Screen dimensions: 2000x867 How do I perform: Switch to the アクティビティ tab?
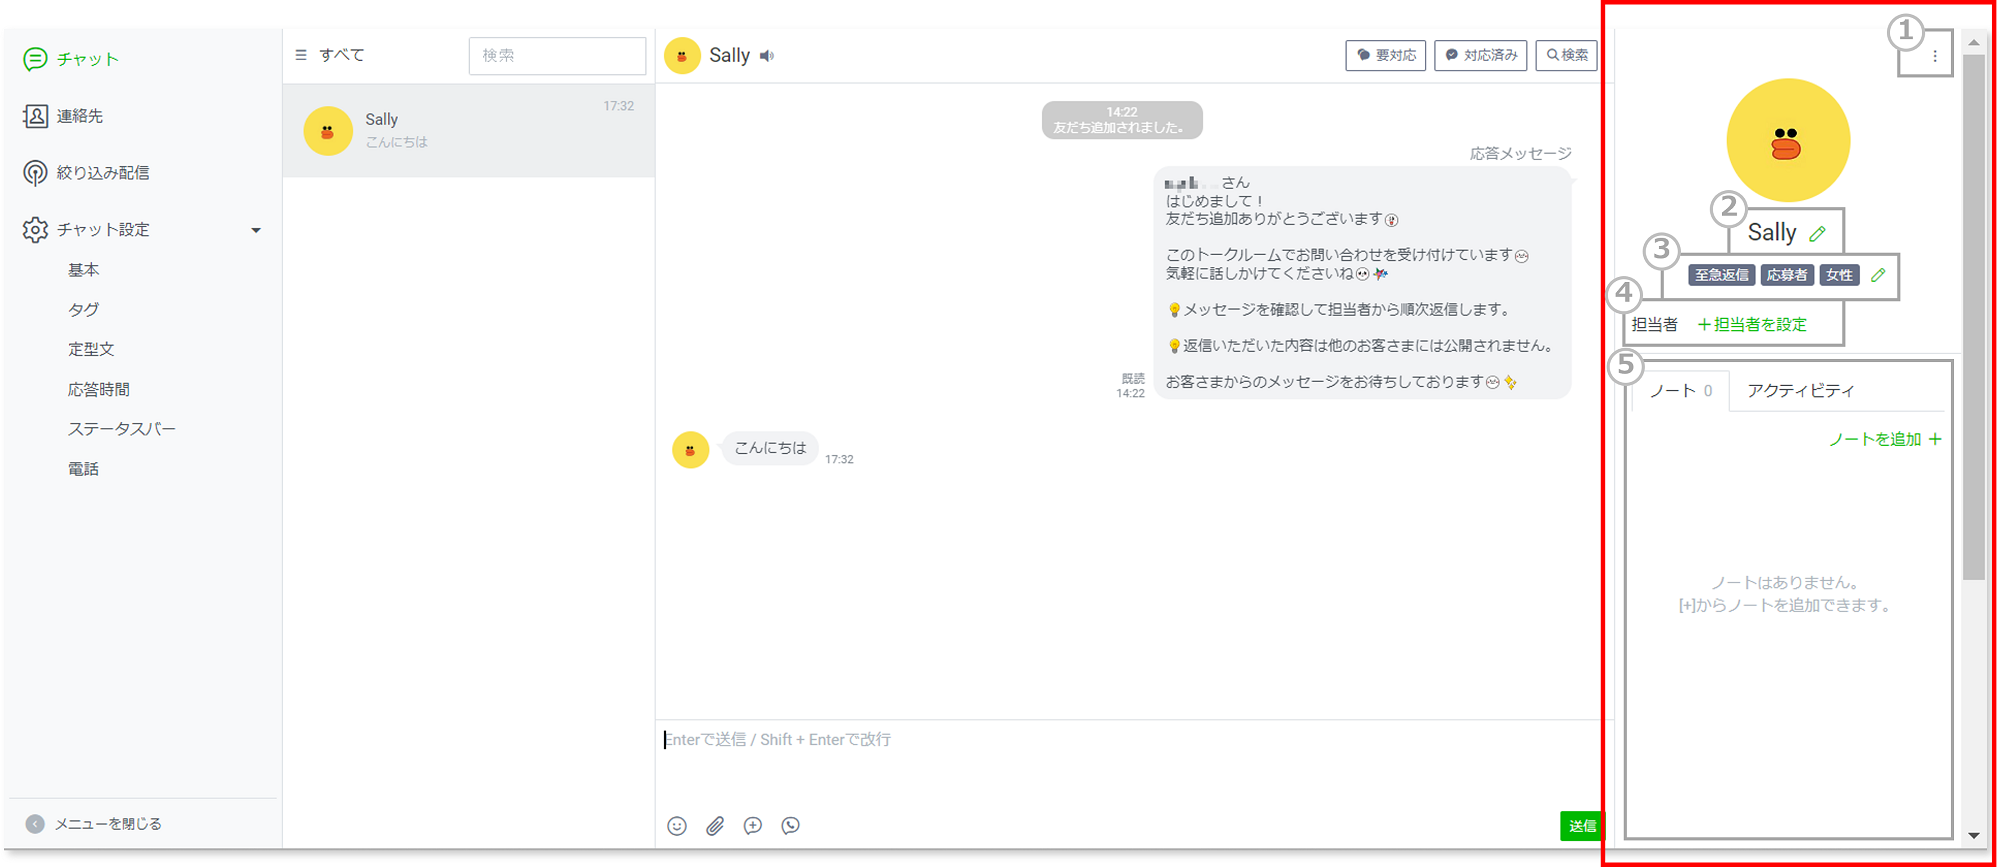click(1800, 391)
